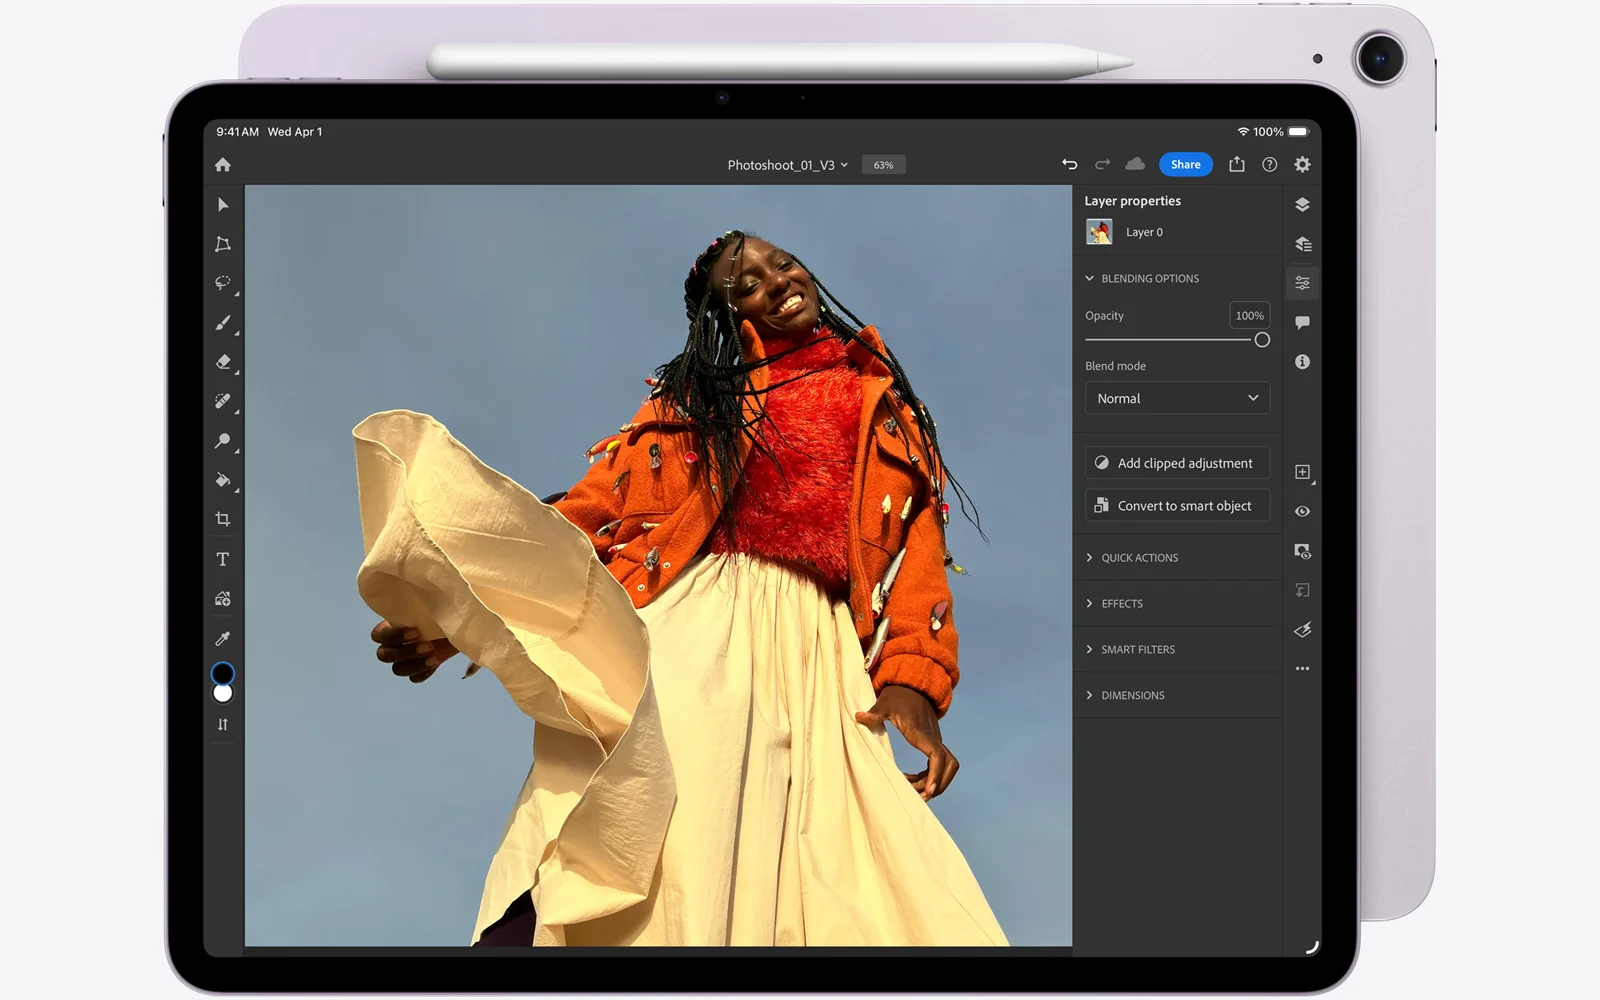Viewport: 1600px width, 1000px height.
Task: Click the blue Share button
Action: coord(1185,165)
